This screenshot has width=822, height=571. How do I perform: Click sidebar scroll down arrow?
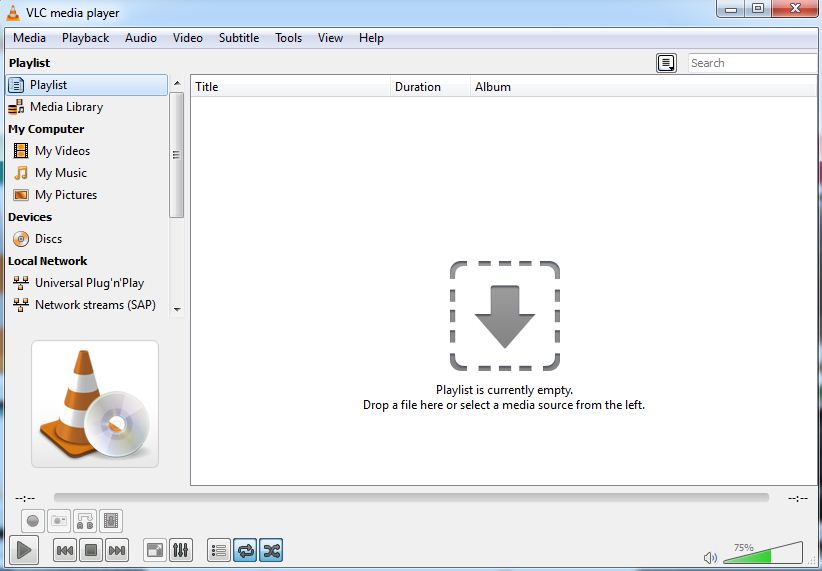(177, 309)
